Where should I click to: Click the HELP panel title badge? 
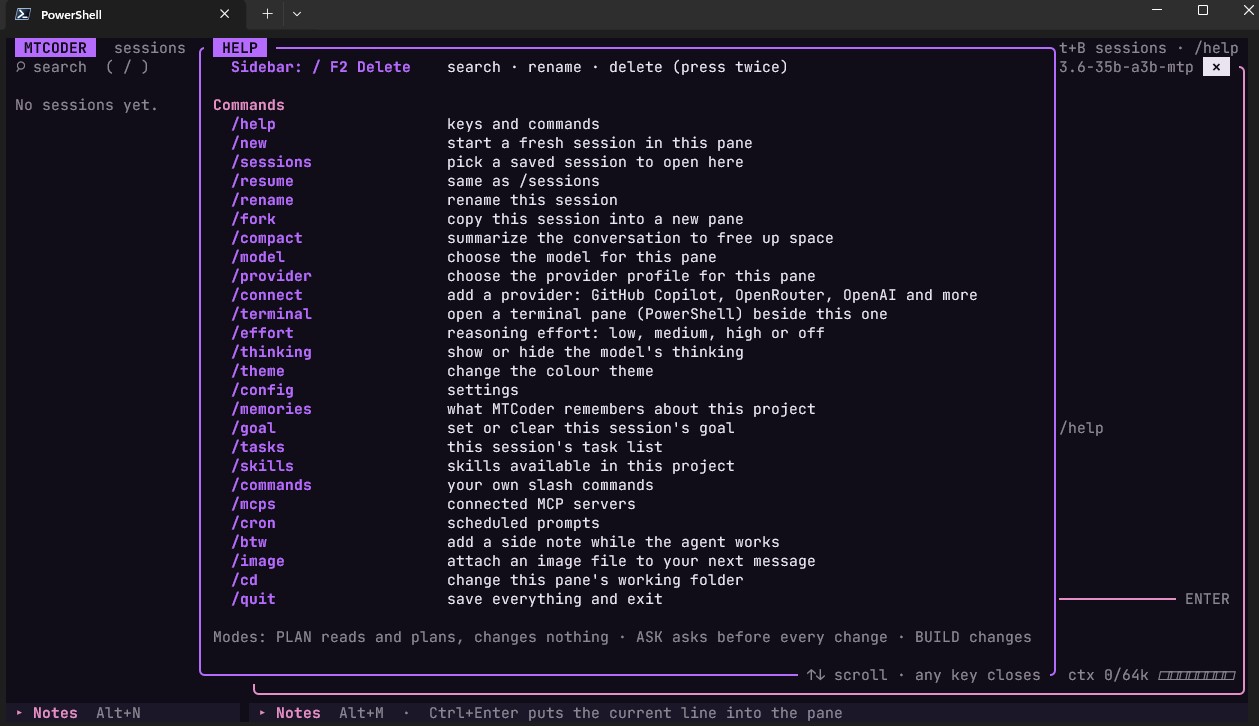tap(240, 48)
